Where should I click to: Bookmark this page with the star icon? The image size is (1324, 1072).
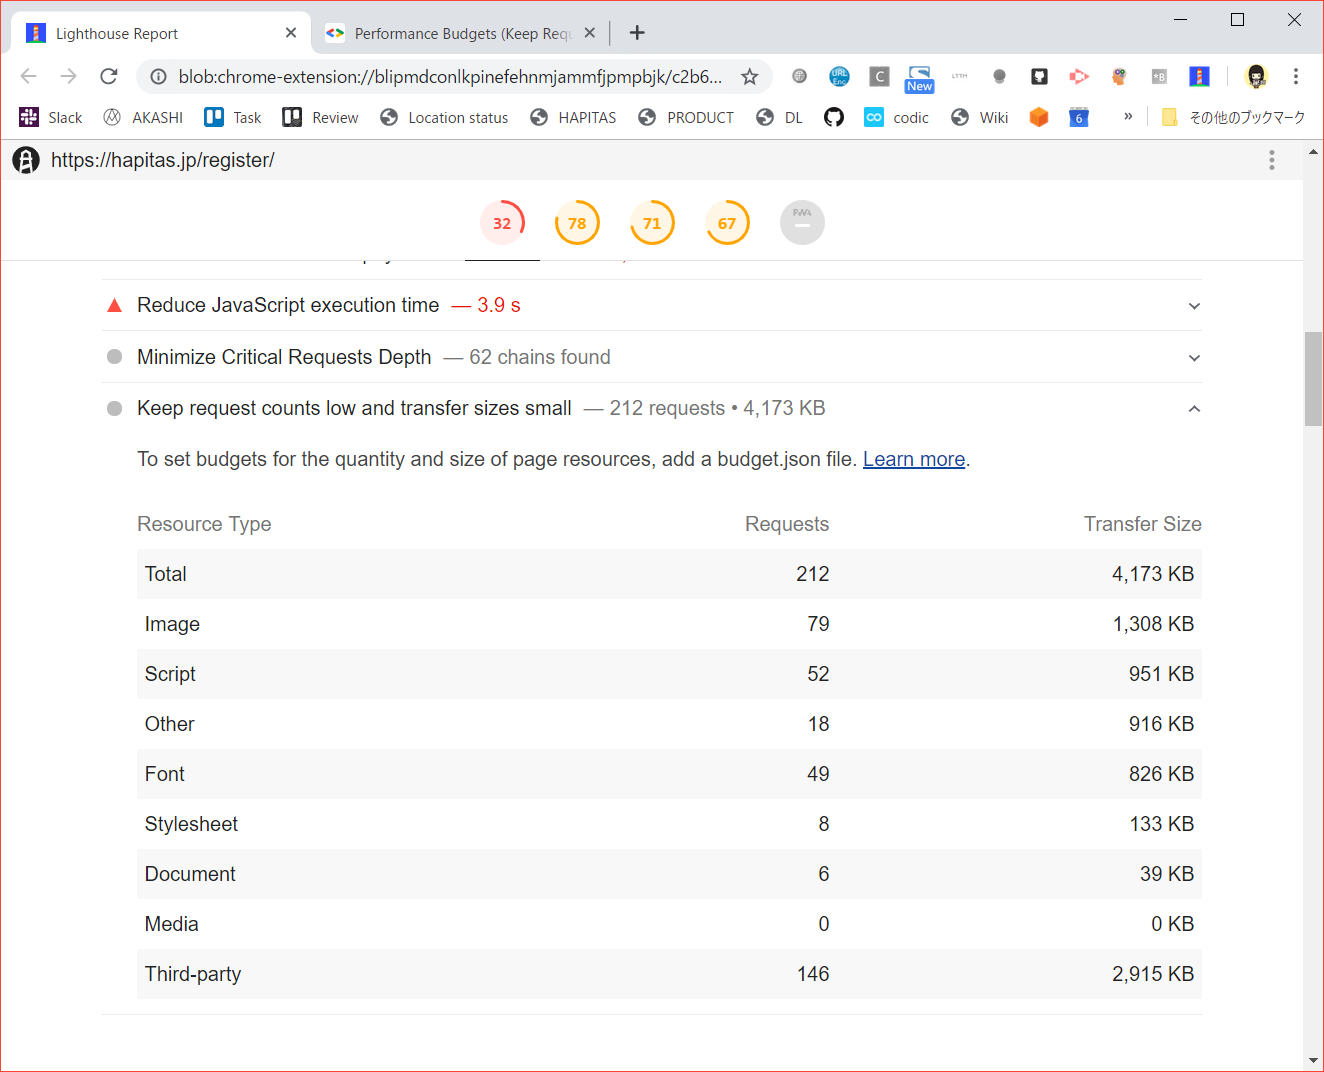(749, 77)
